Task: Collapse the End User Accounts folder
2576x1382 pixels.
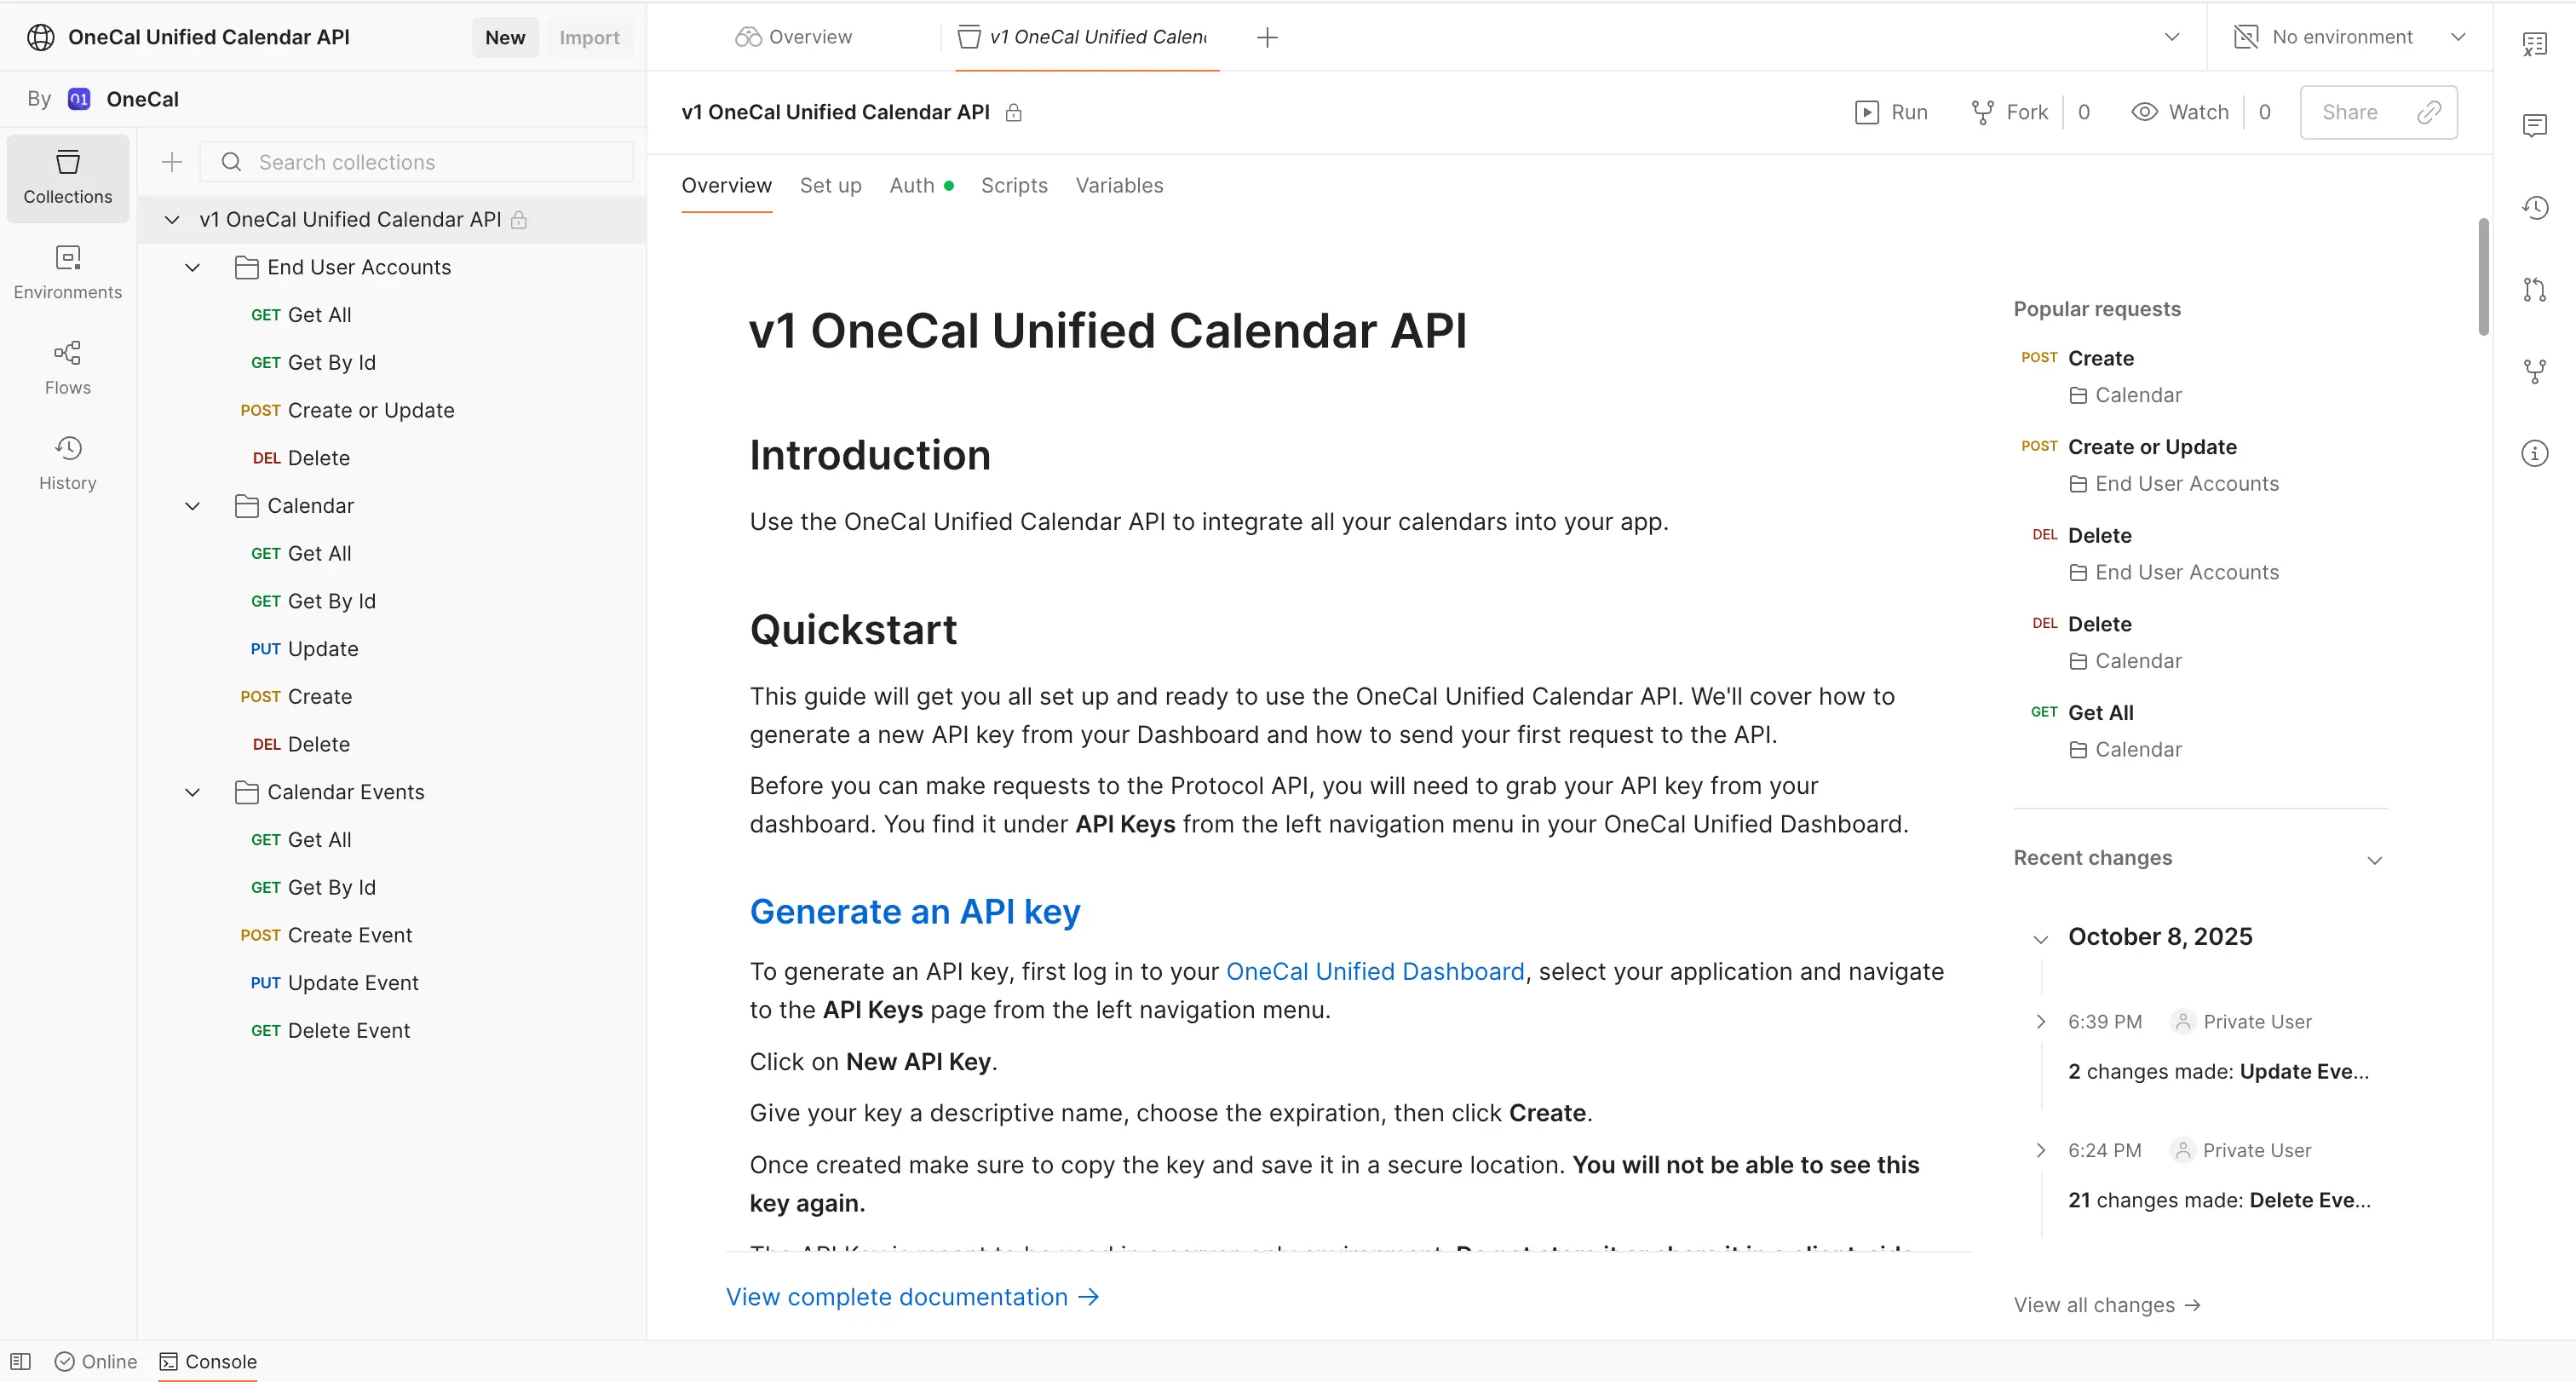Action: point(193,267)
